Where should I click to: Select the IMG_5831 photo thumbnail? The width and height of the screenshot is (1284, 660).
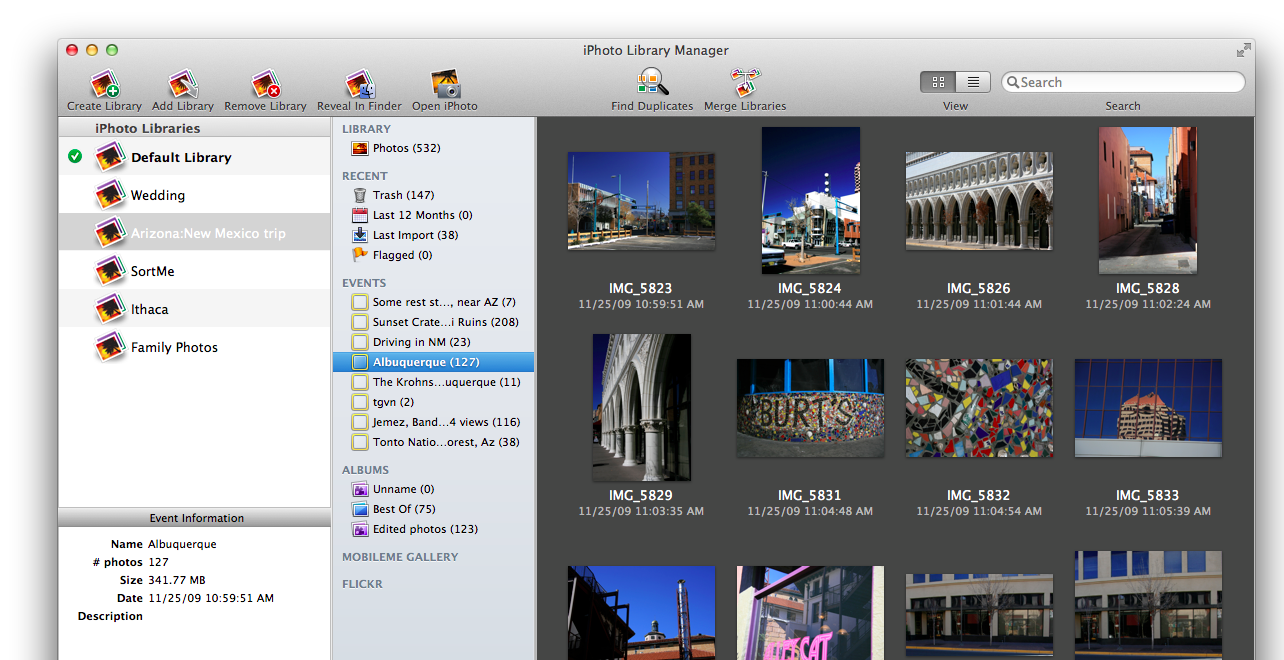tap(810, 408)
